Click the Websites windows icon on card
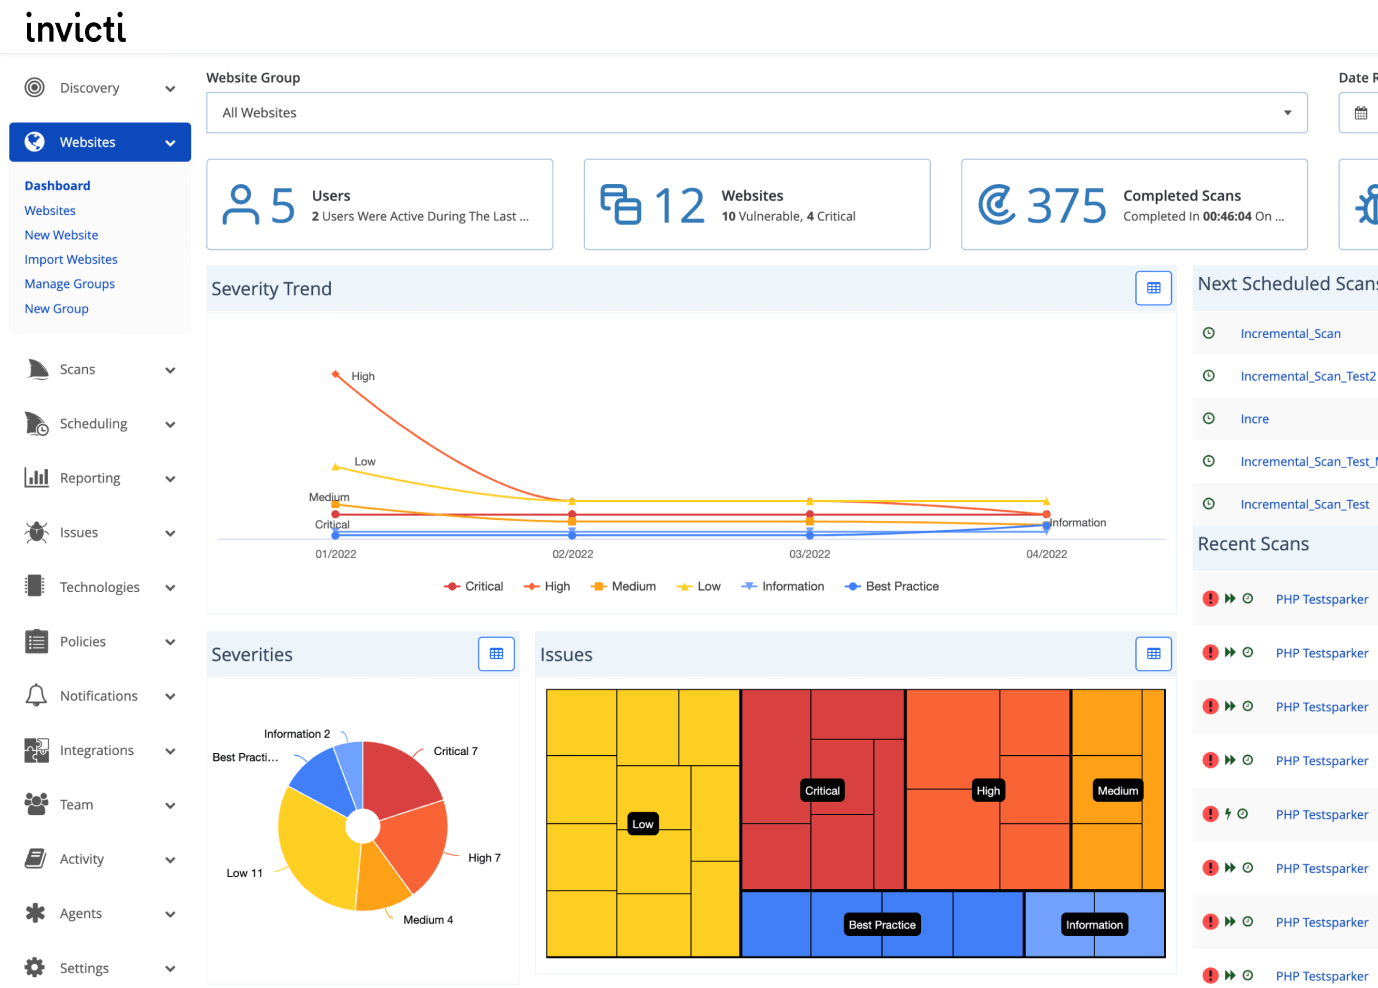This screenshot has width=1378, height=988. (x=620, y=204)
